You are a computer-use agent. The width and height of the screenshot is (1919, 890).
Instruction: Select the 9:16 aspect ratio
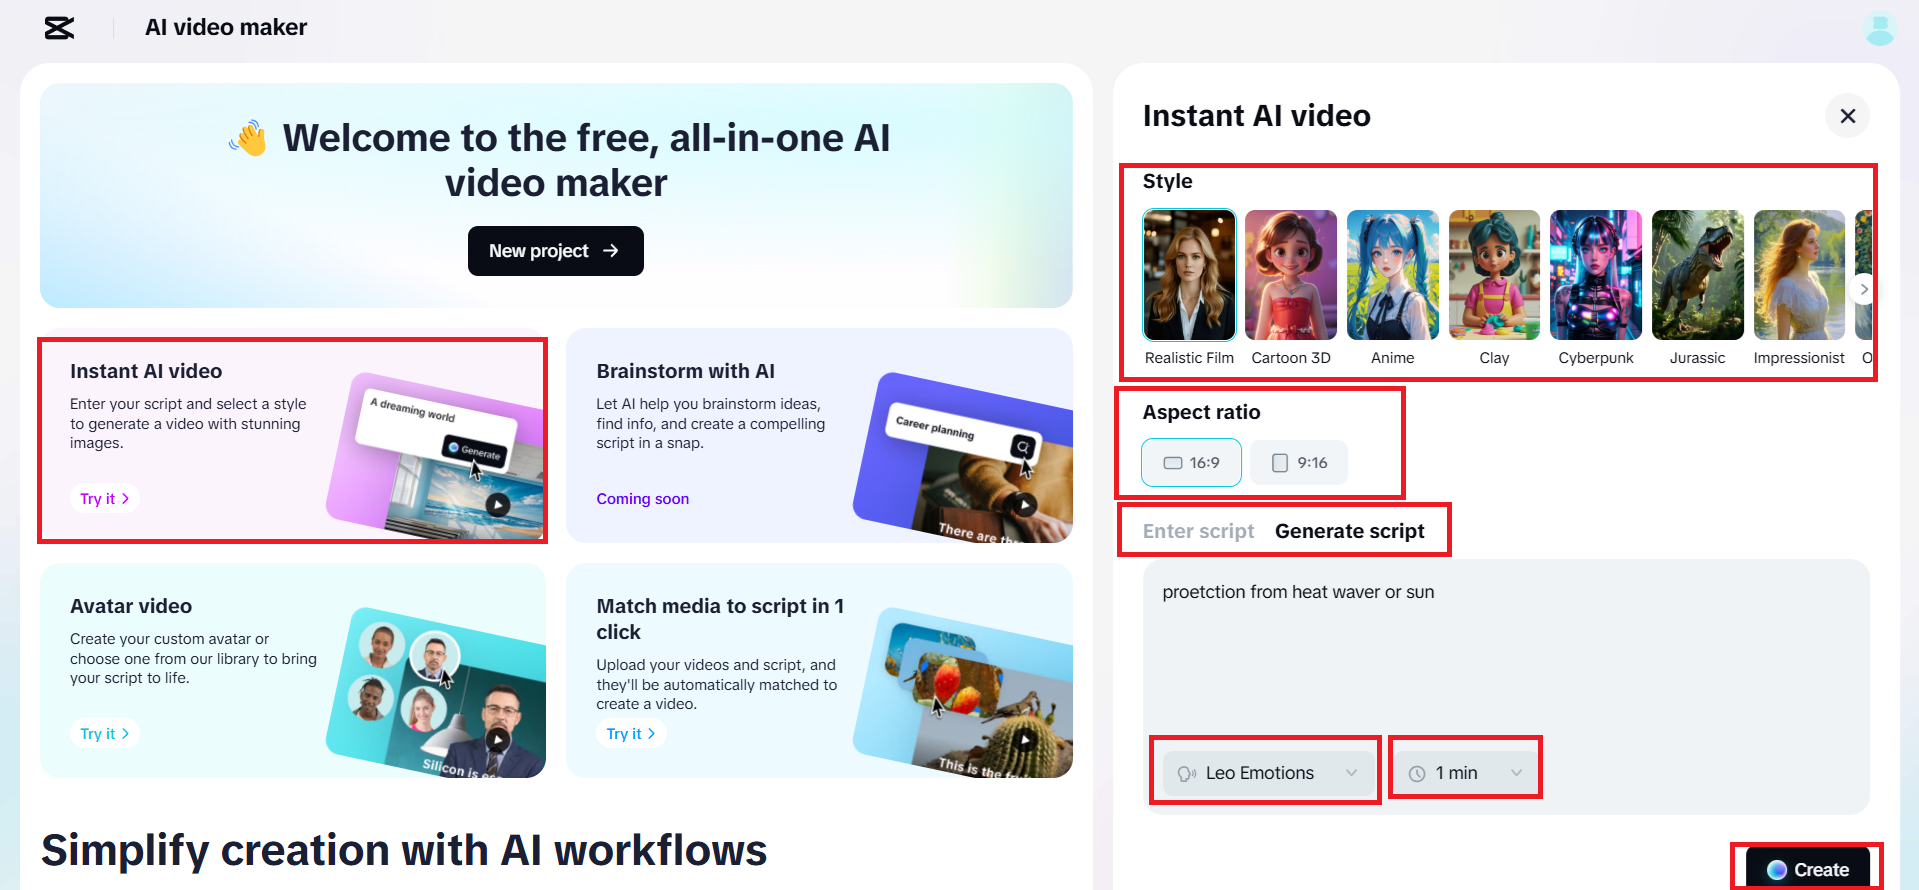pyautogui.click(x=1299, y=463)
